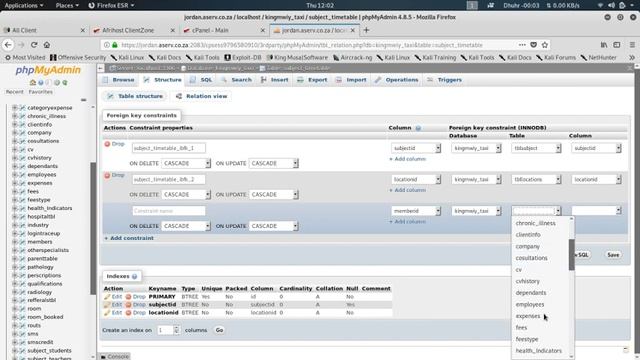Open page actions three-dot menu

coord(522,45)
